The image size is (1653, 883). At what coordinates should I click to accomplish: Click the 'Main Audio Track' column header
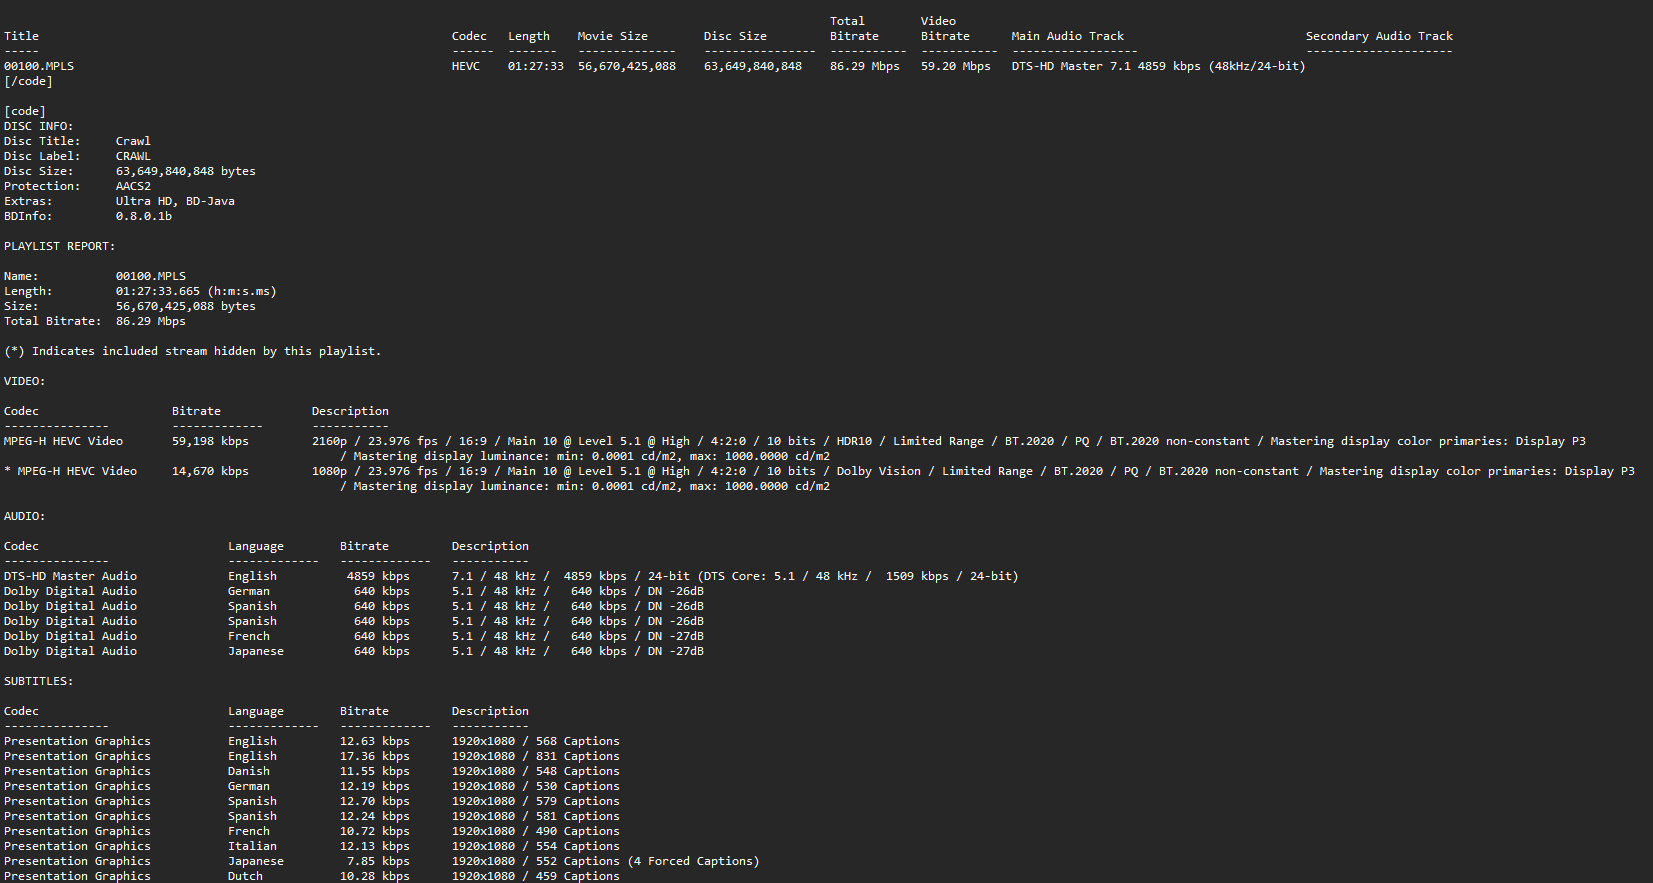pyautogui.click(x=1067, y=36)
